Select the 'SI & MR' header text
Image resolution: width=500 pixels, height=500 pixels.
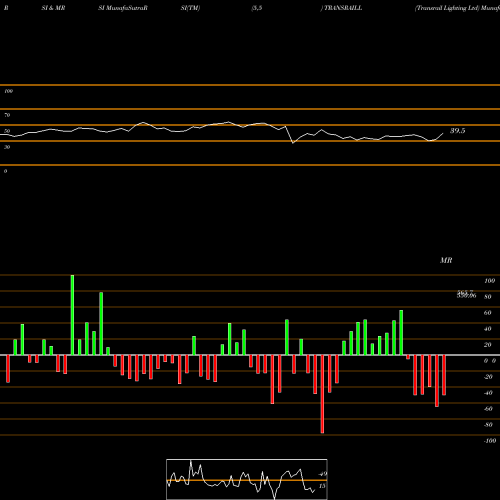53,8
